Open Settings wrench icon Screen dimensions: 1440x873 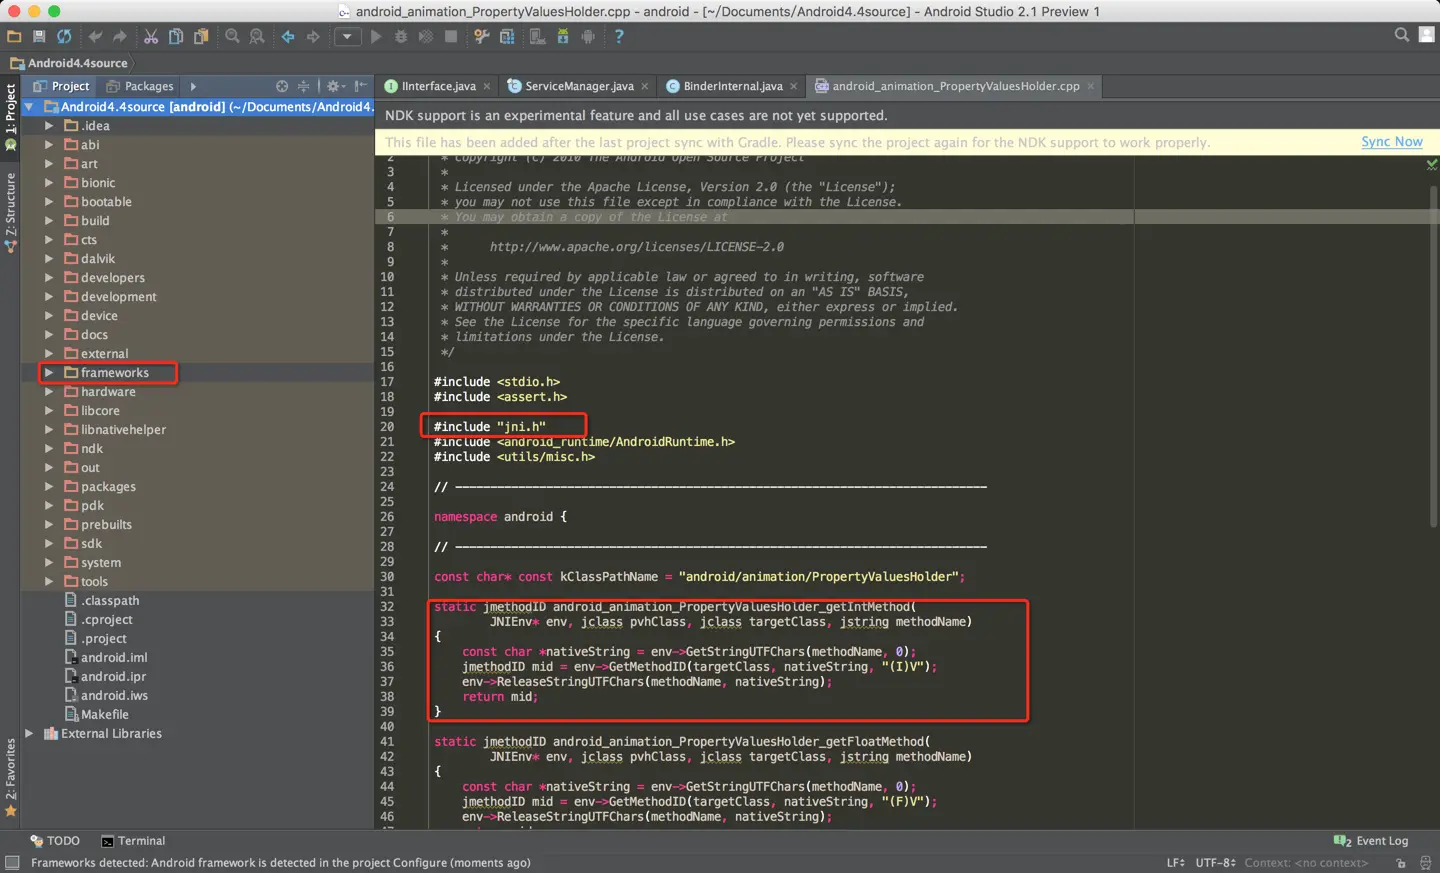(482, 36)
